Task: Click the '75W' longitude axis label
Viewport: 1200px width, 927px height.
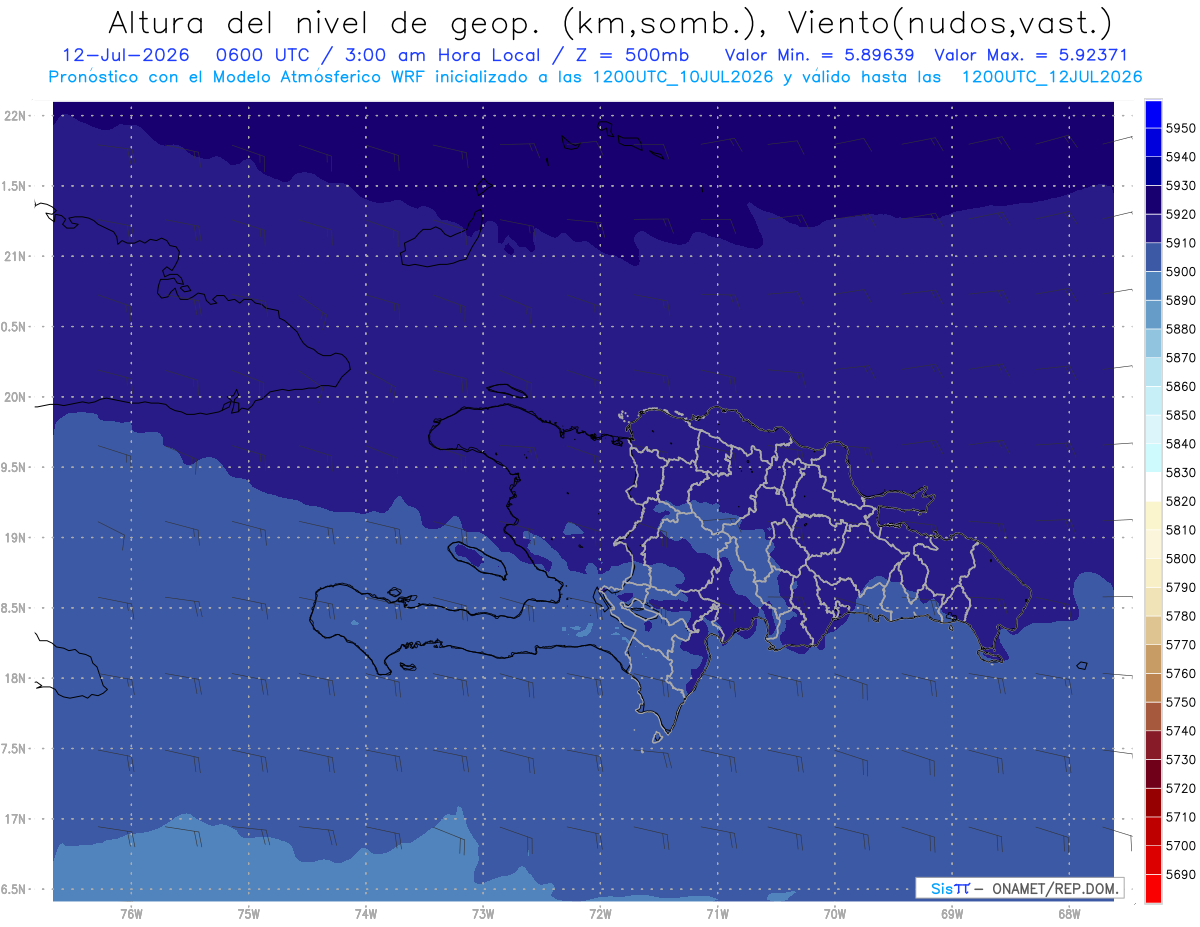Action: [x=248, y=913]
